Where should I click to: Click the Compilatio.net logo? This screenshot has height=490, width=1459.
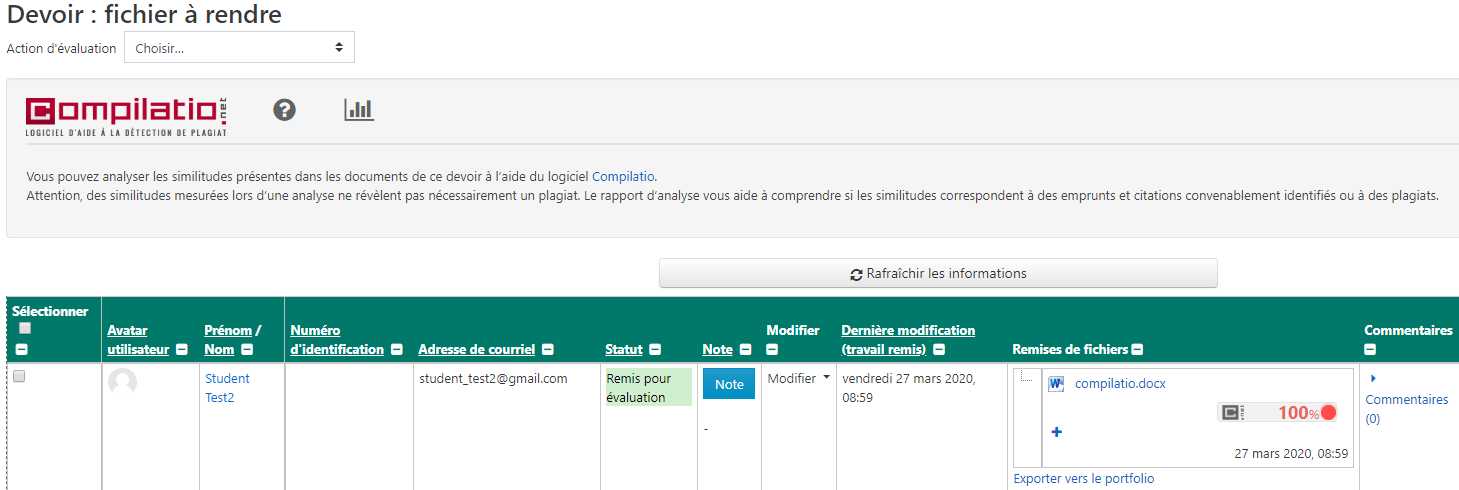(x=126, y=116)
